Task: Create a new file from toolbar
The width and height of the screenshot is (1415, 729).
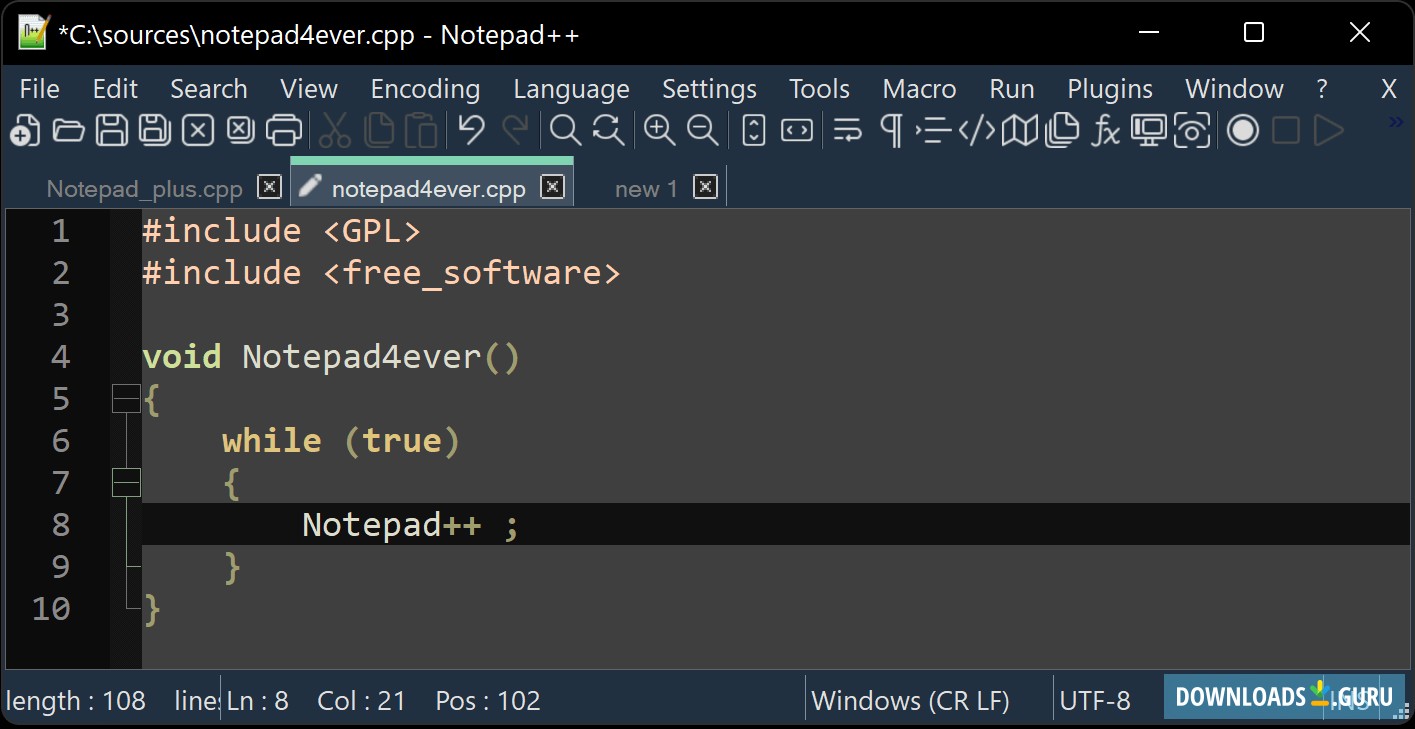Action: (x=25, y=131)
